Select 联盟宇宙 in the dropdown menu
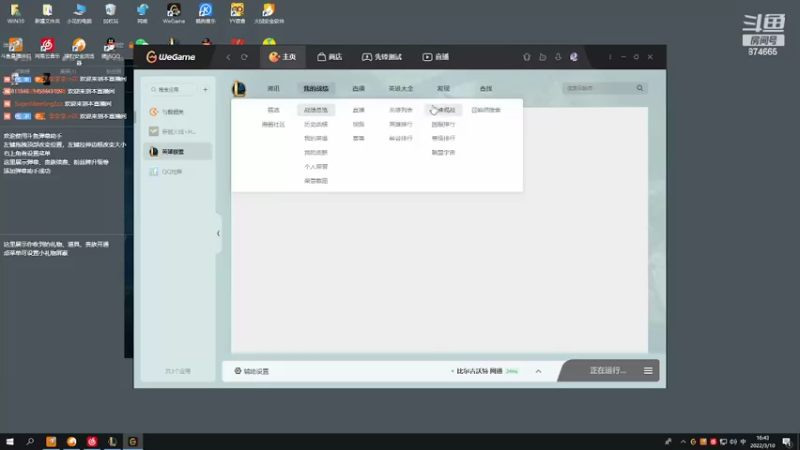Screen dimensions: 800x450 [443, 153]
